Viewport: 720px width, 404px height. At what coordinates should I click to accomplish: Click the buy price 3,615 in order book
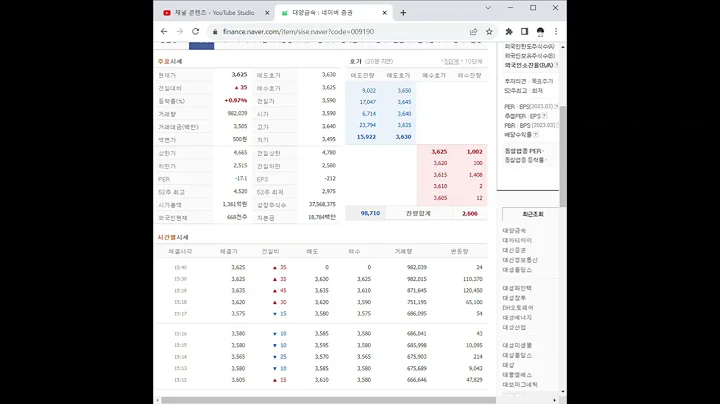(440, 175)
